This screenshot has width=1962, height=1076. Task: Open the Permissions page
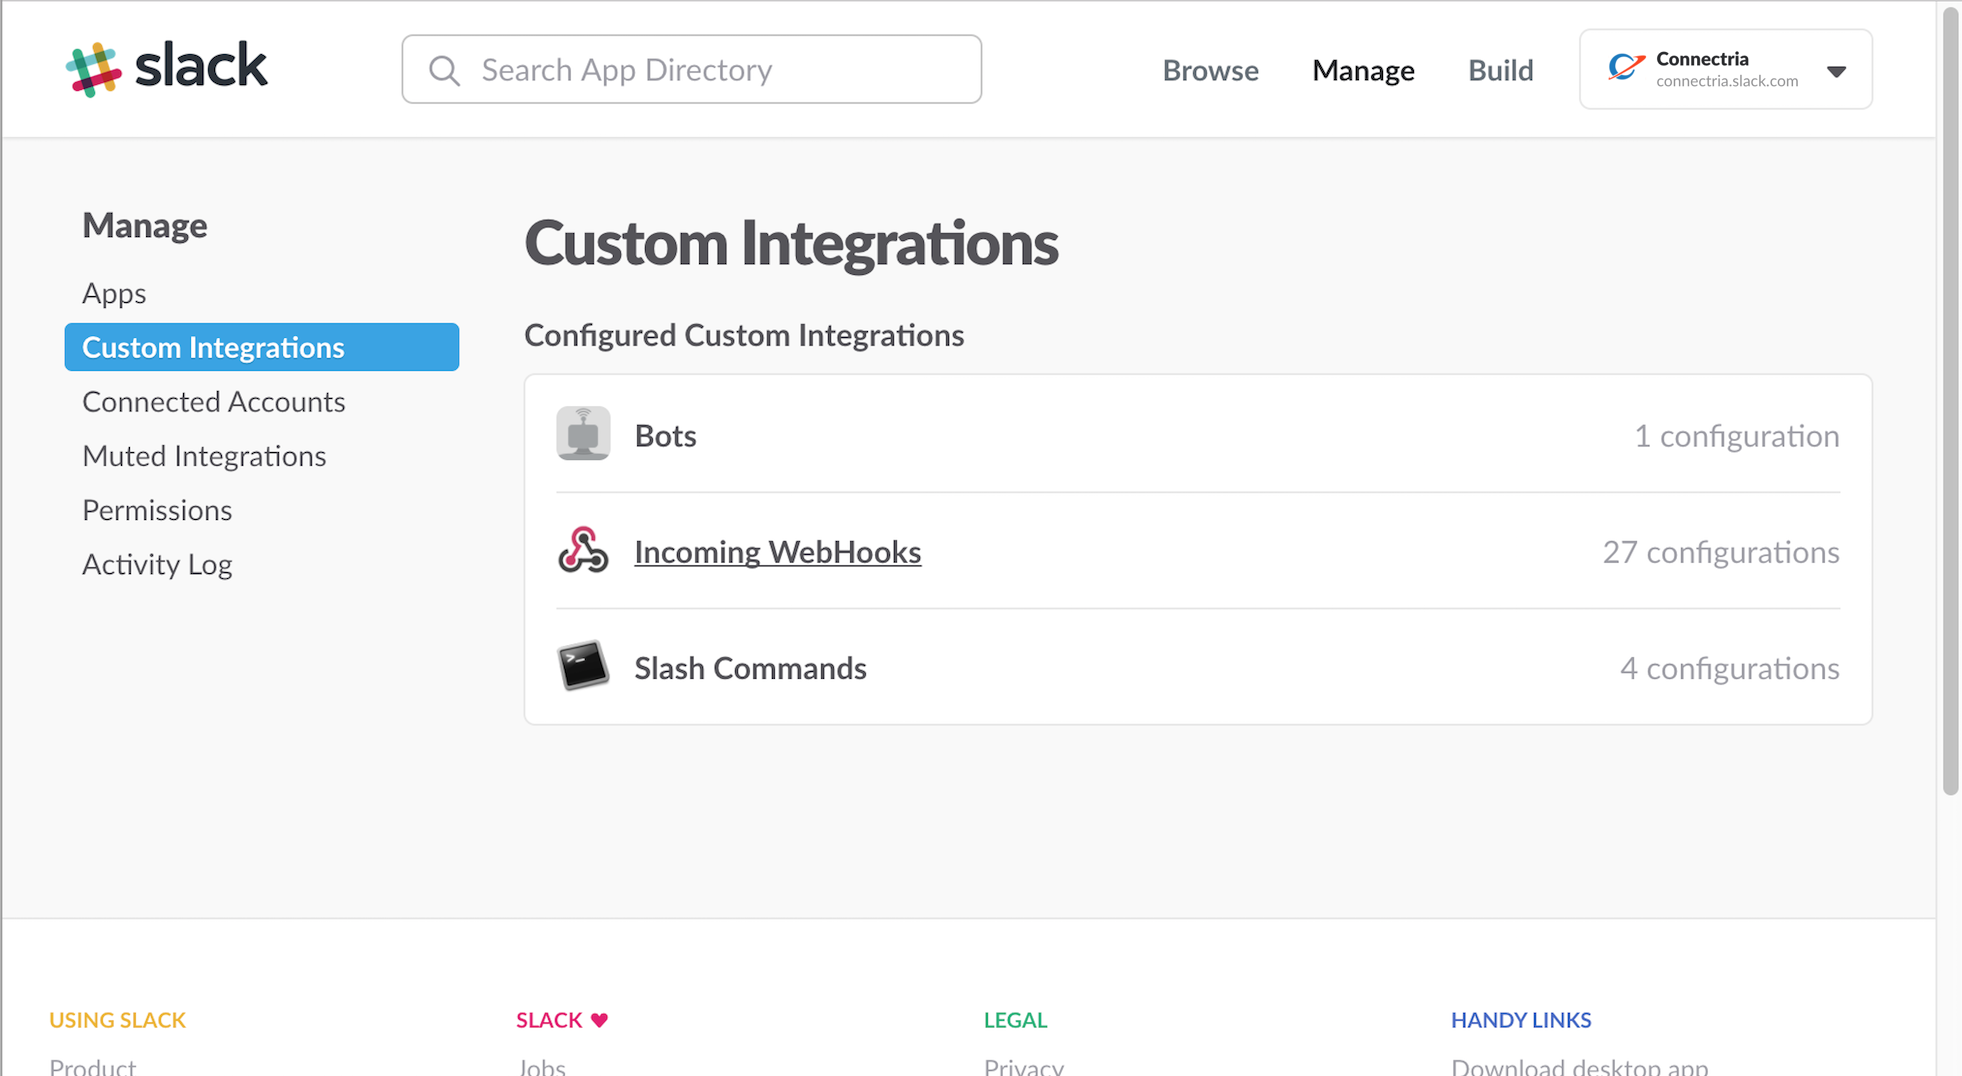[157, 510]
